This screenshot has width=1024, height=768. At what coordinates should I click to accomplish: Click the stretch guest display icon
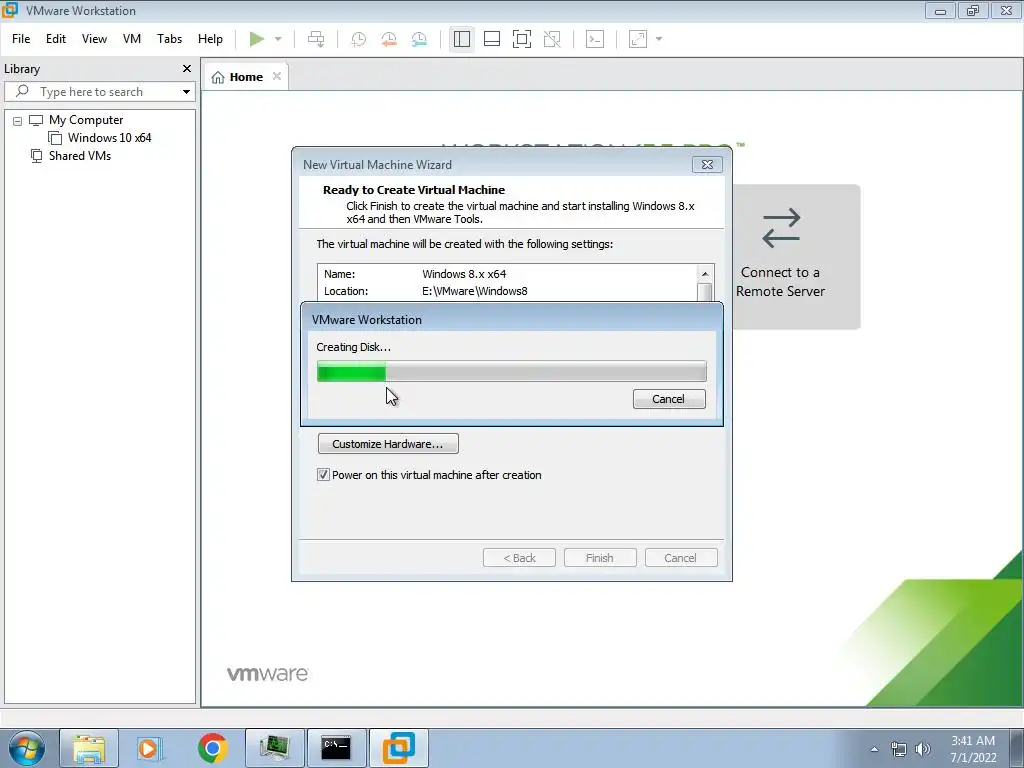(x=638, y=39)
